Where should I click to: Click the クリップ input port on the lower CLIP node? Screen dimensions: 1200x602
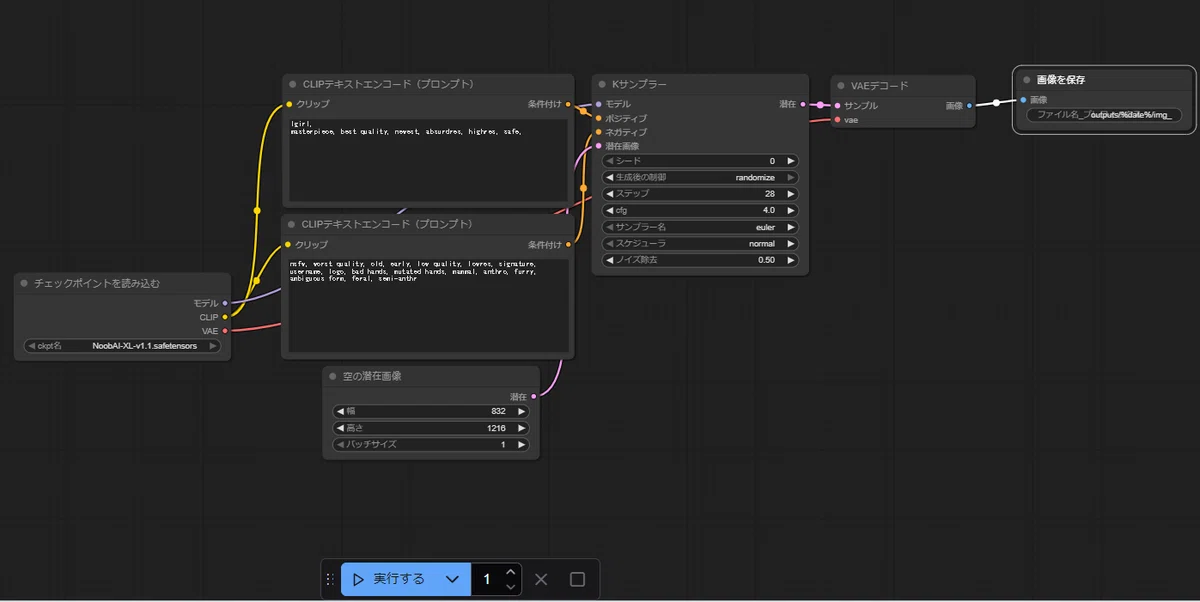(289, 244)
